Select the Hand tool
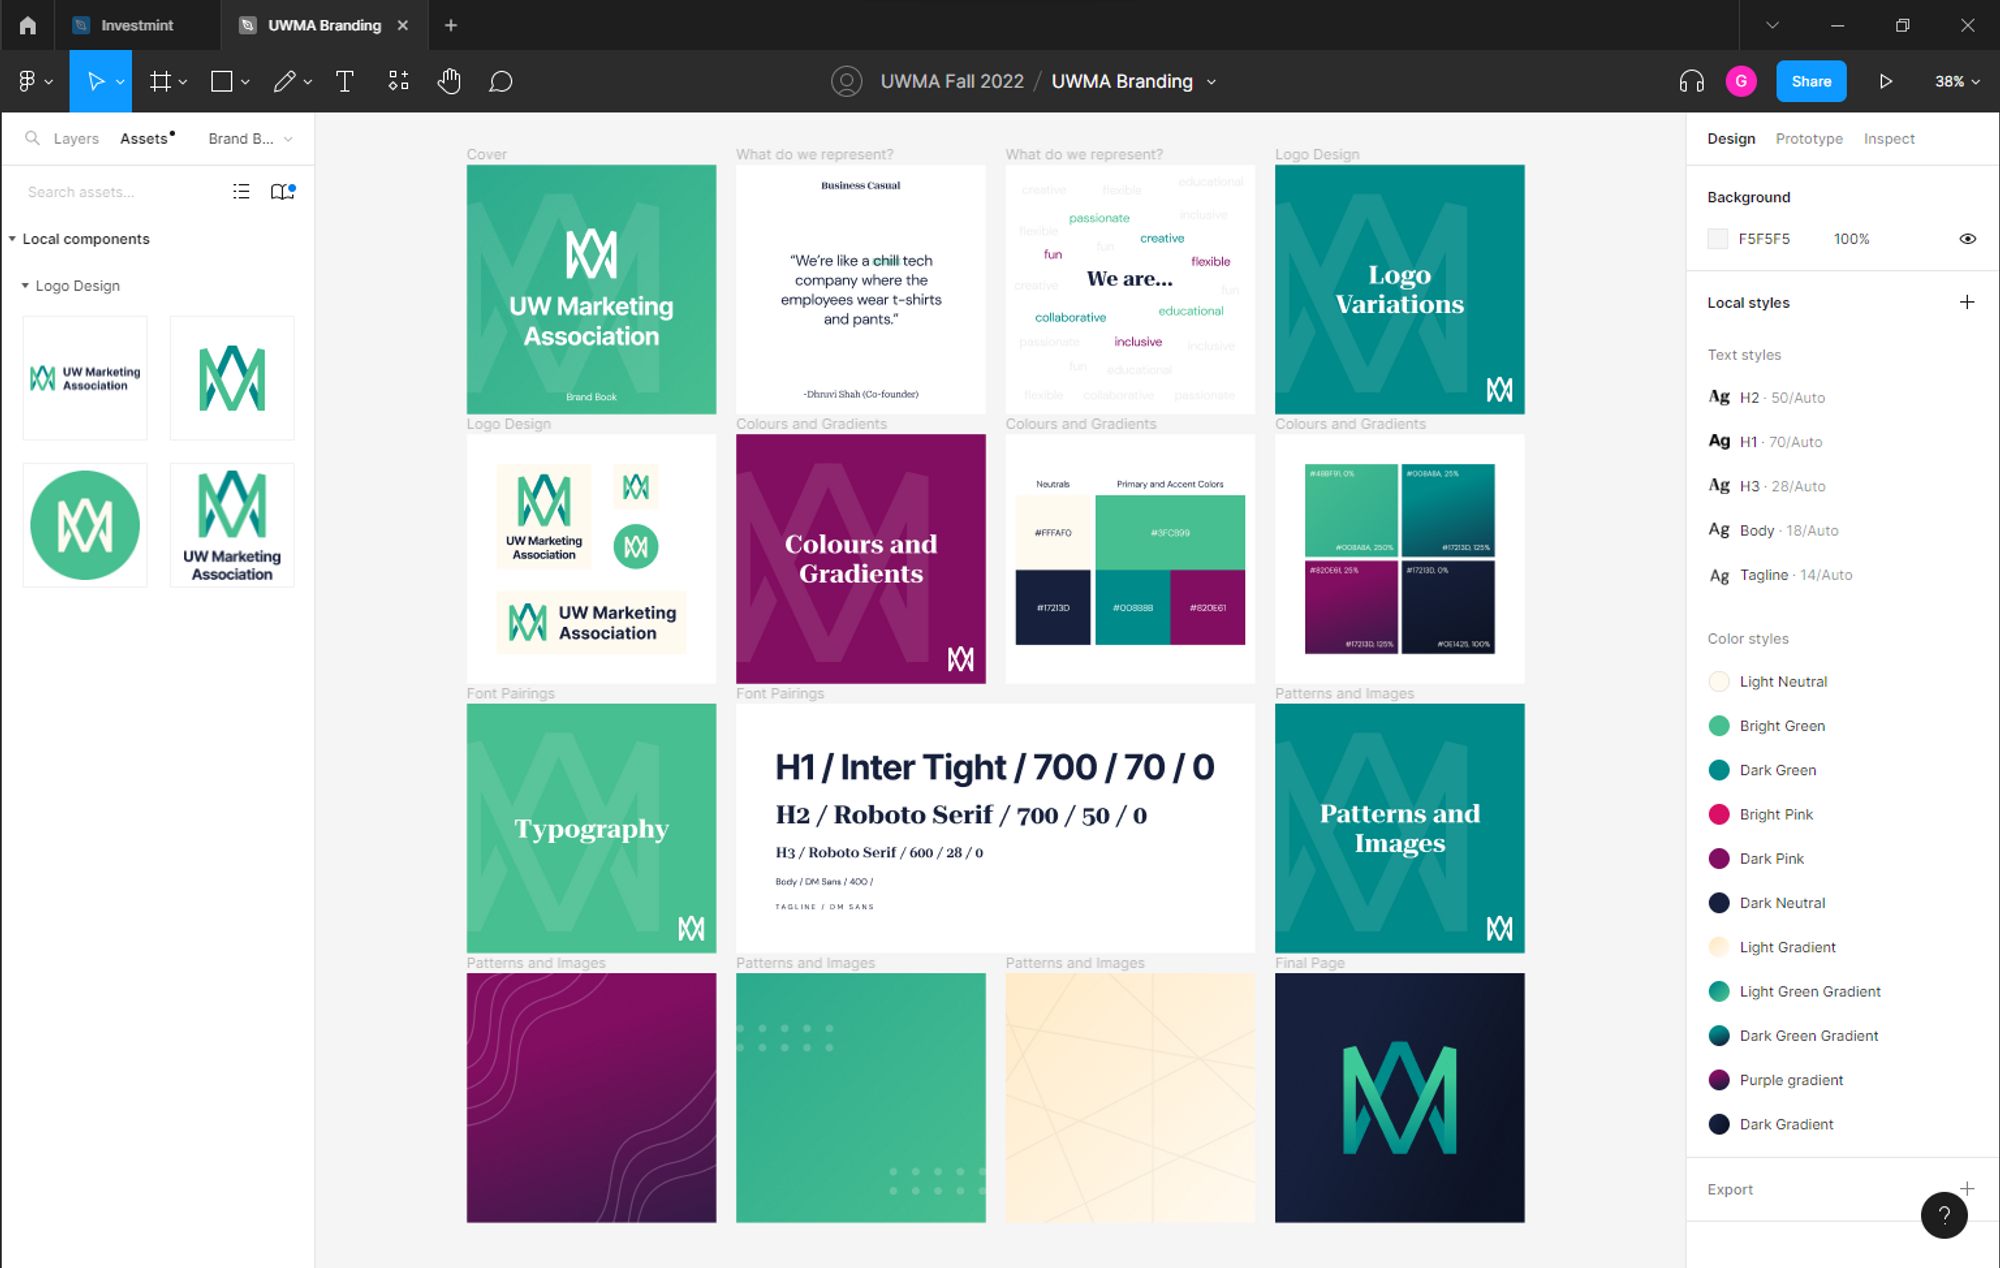The height and width of the screenshot is (1268, 2000). [x=449, y=81]
